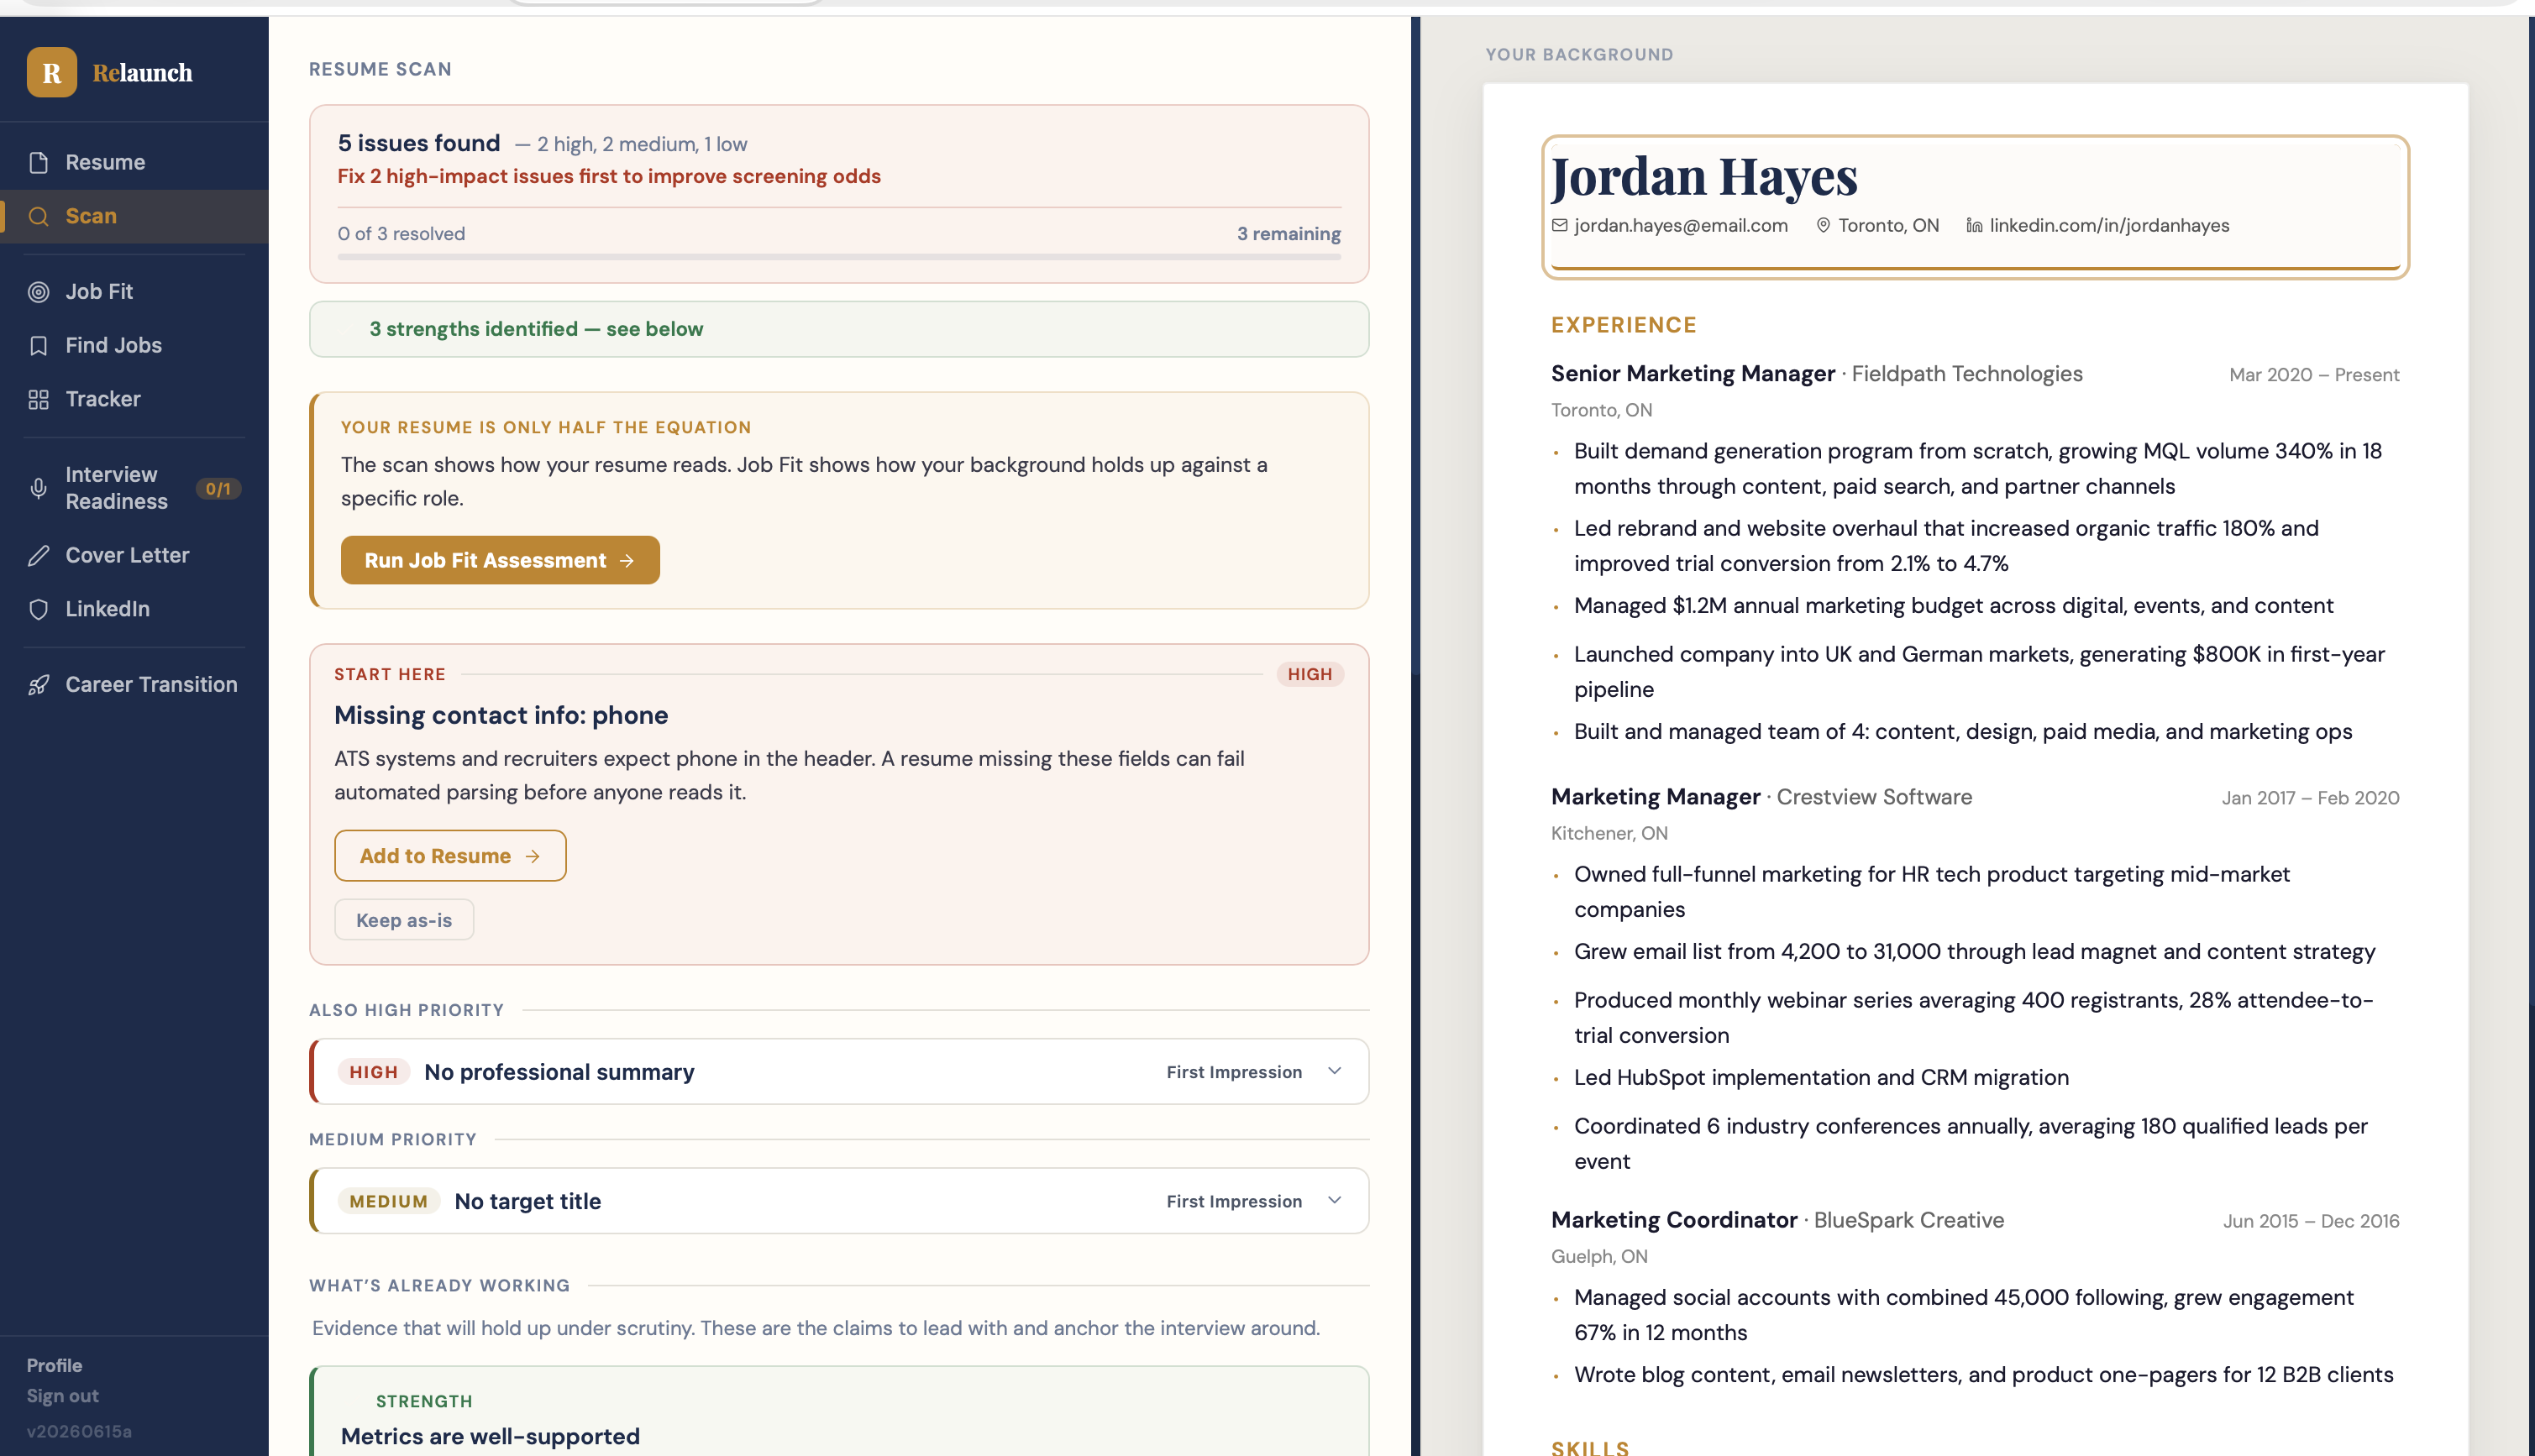Go to Job Fit in sidebar

pyautogui.click(x=134, y=292)
